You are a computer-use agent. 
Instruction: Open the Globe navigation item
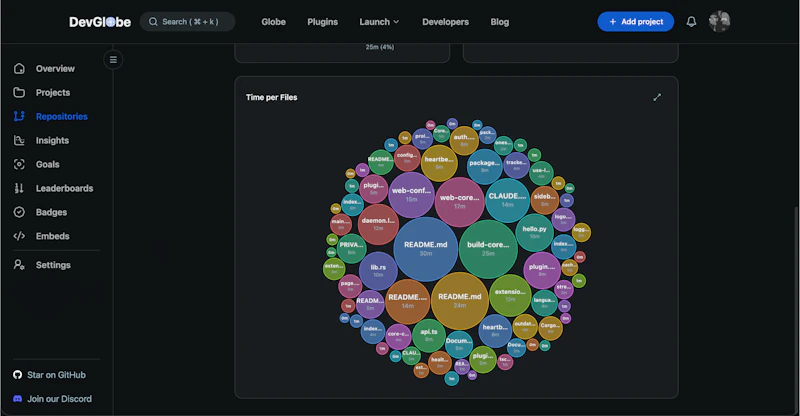[x=273, y=22]
